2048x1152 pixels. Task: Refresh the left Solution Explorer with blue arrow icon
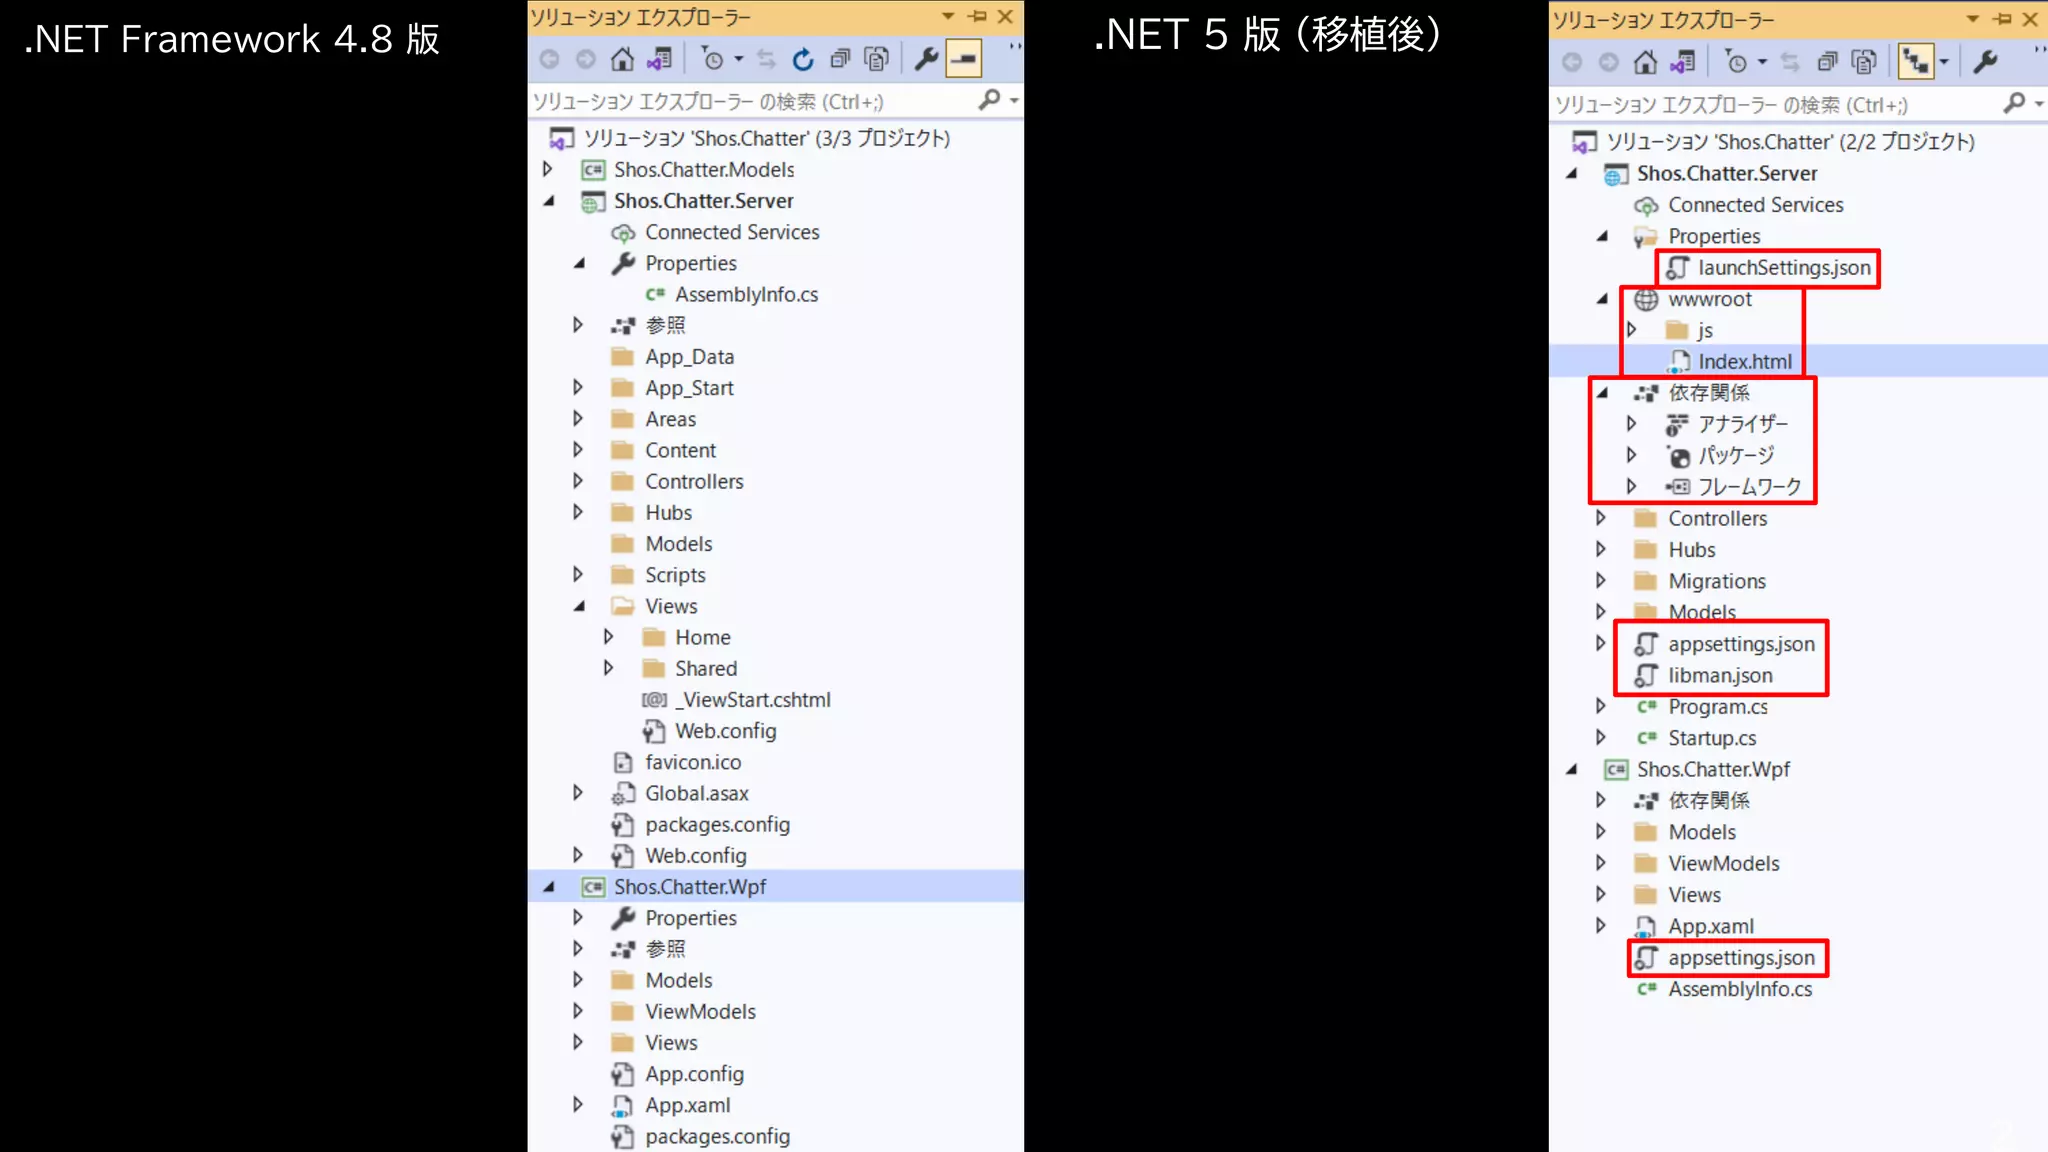point(803,59)
